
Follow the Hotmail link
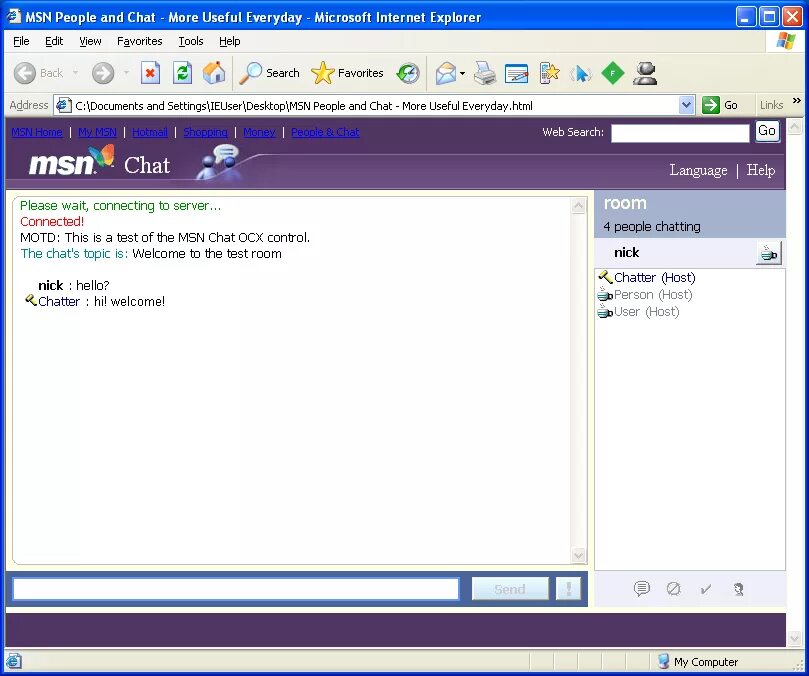[x=150, y=132]
